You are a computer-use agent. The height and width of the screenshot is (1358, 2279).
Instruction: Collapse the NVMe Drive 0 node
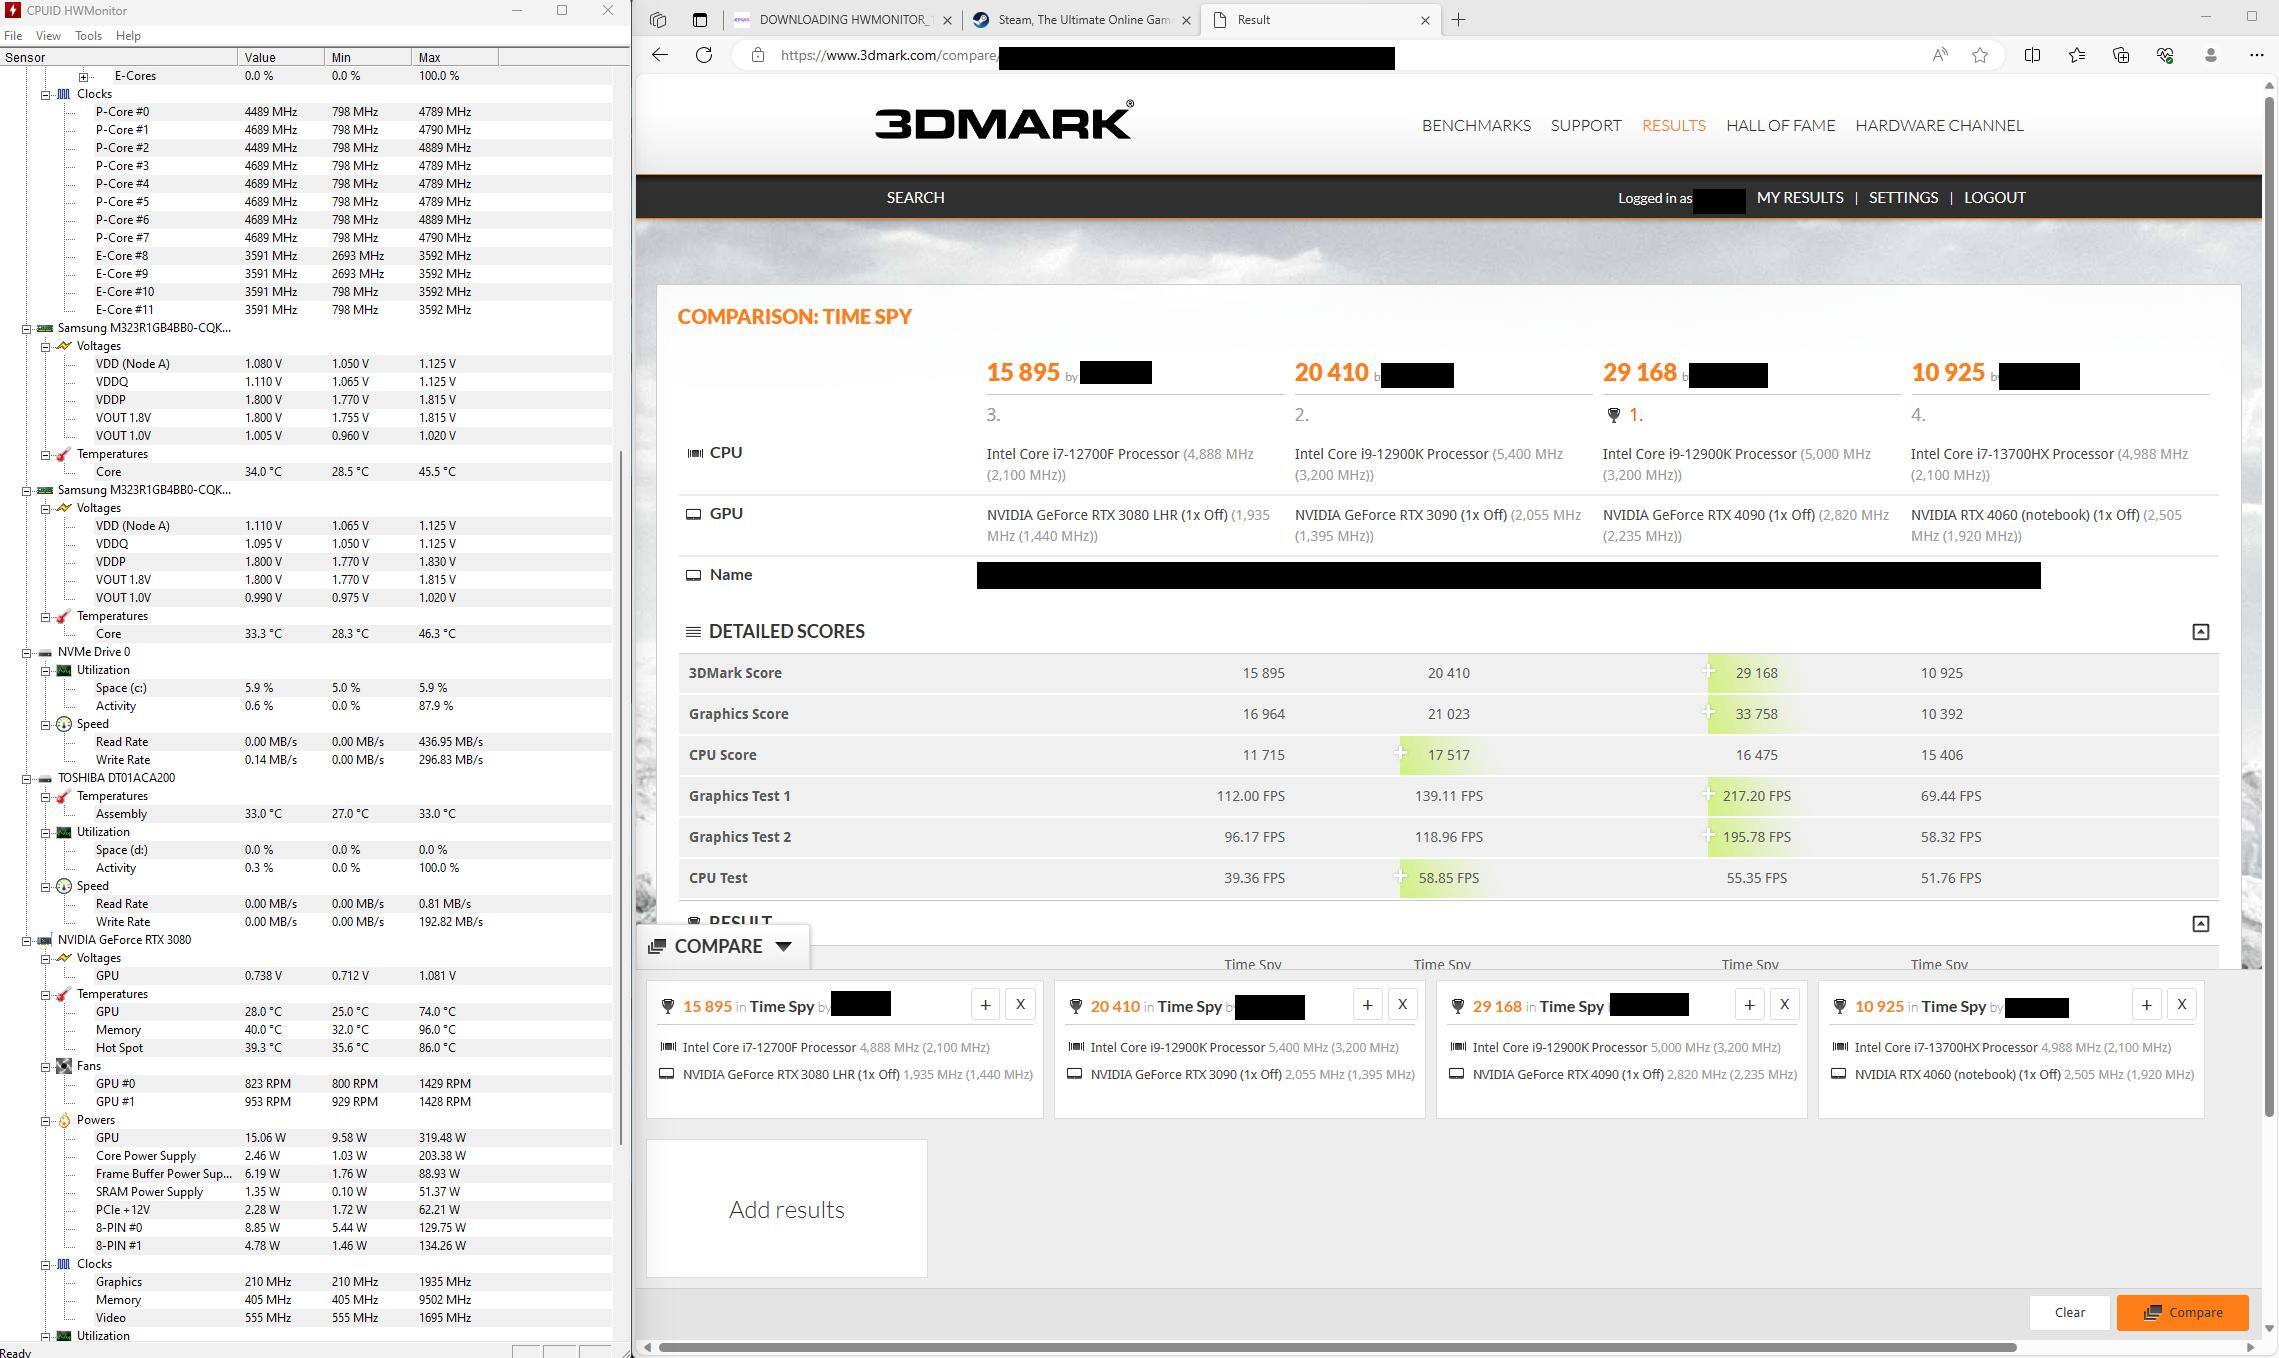[27, 652]
